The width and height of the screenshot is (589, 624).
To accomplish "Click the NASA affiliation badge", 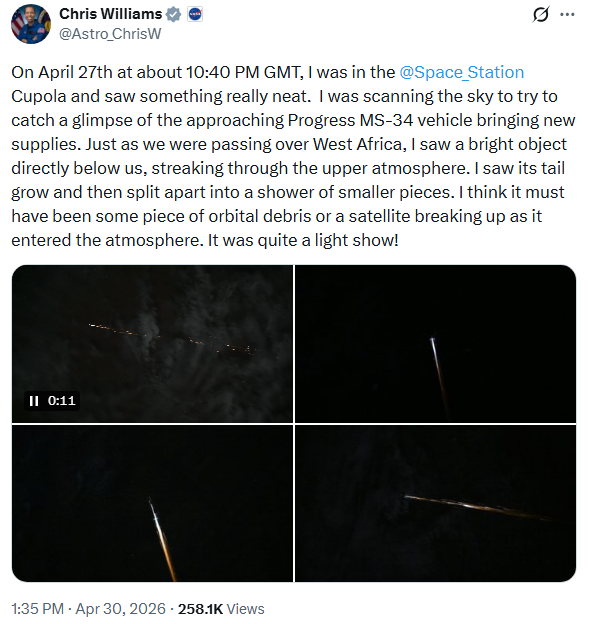I will [x=195, y=14].
